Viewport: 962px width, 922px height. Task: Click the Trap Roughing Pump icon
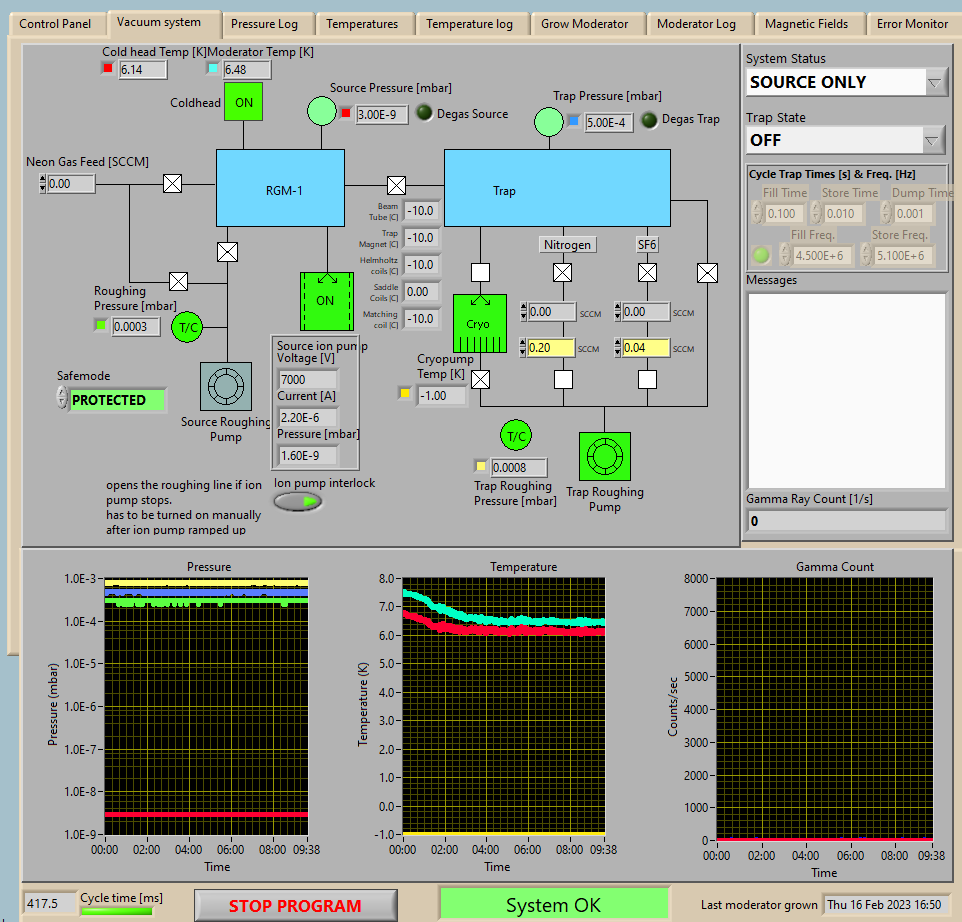604,457
